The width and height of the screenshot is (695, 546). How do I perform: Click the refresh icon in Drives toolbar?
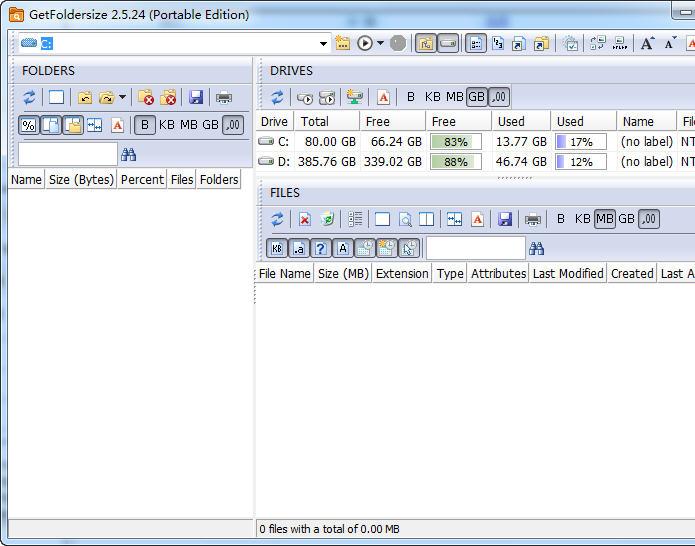pos(277,97)
